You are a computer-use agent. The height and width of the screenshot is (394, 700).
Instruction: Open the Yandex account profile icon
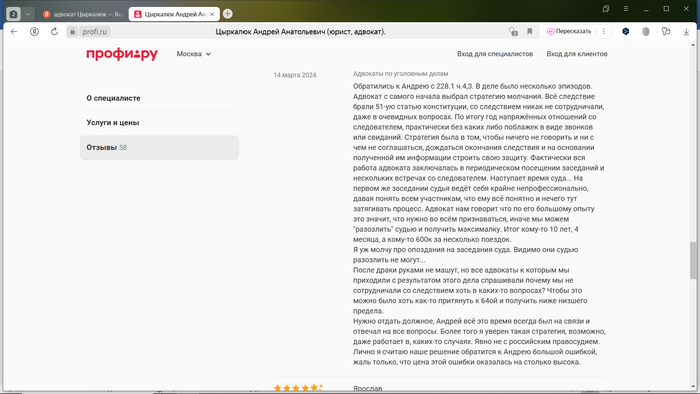point(34,32)
